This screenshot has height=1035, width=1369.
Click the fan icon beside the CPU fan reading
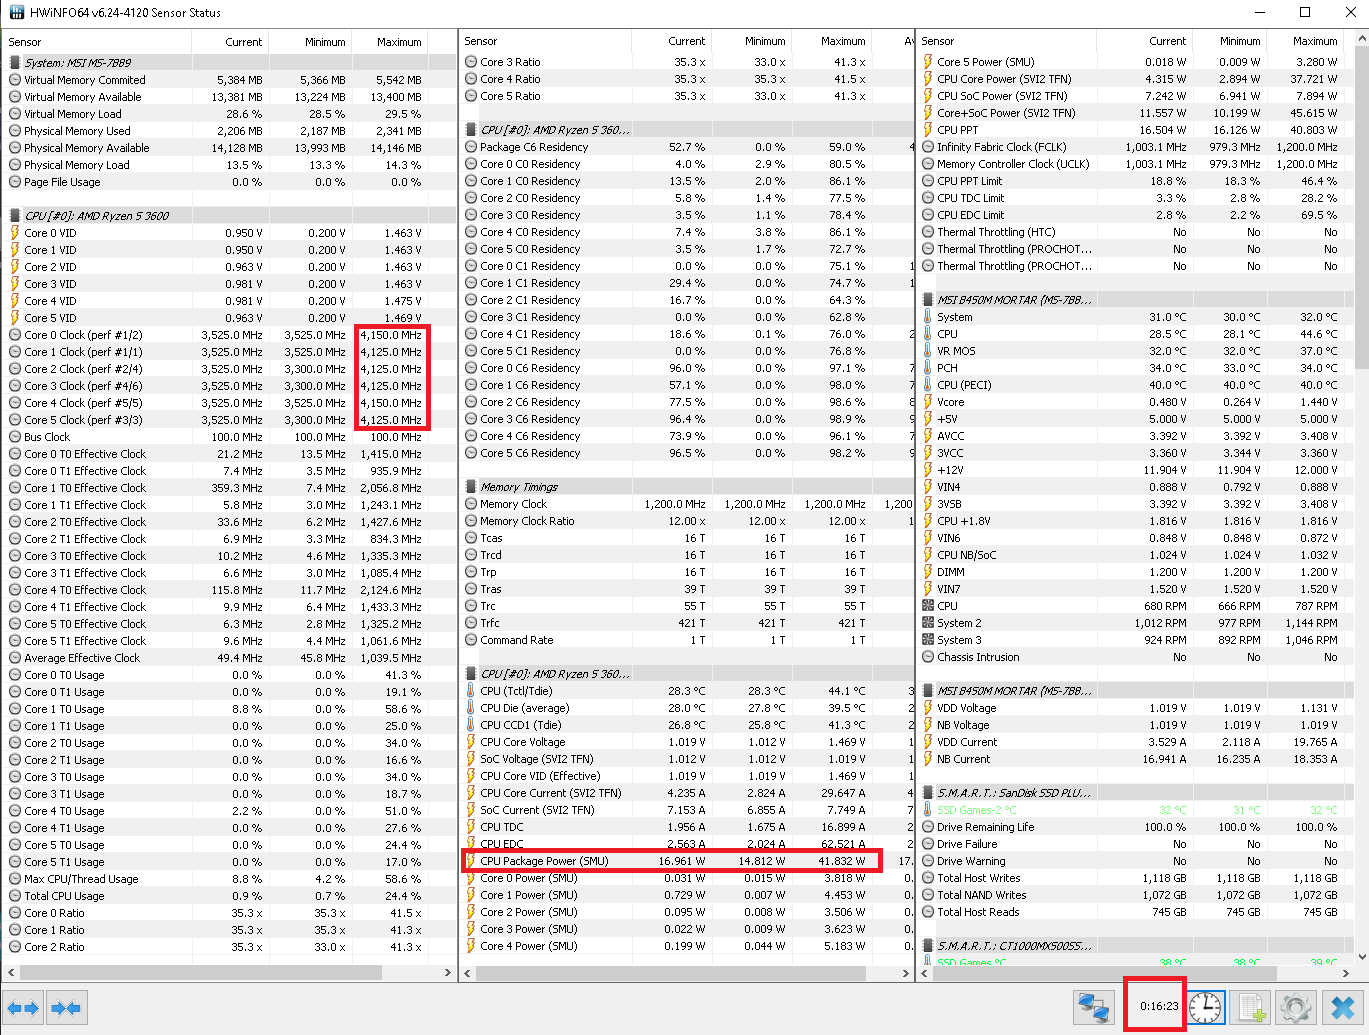pyautogui.click(x=929, y=606)
